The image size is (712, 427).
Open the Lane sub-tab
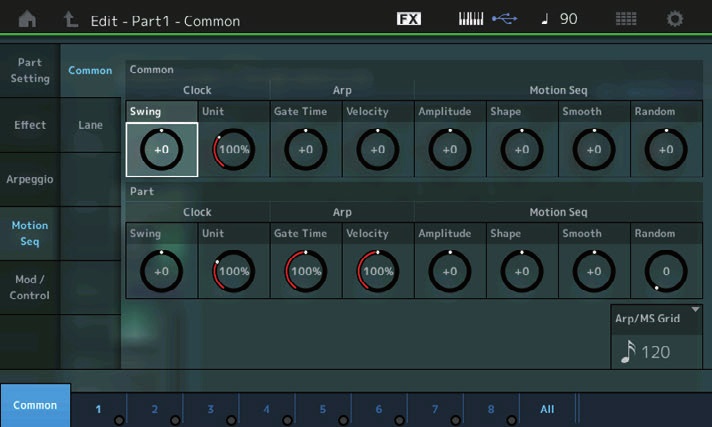[x=90, y=125]
